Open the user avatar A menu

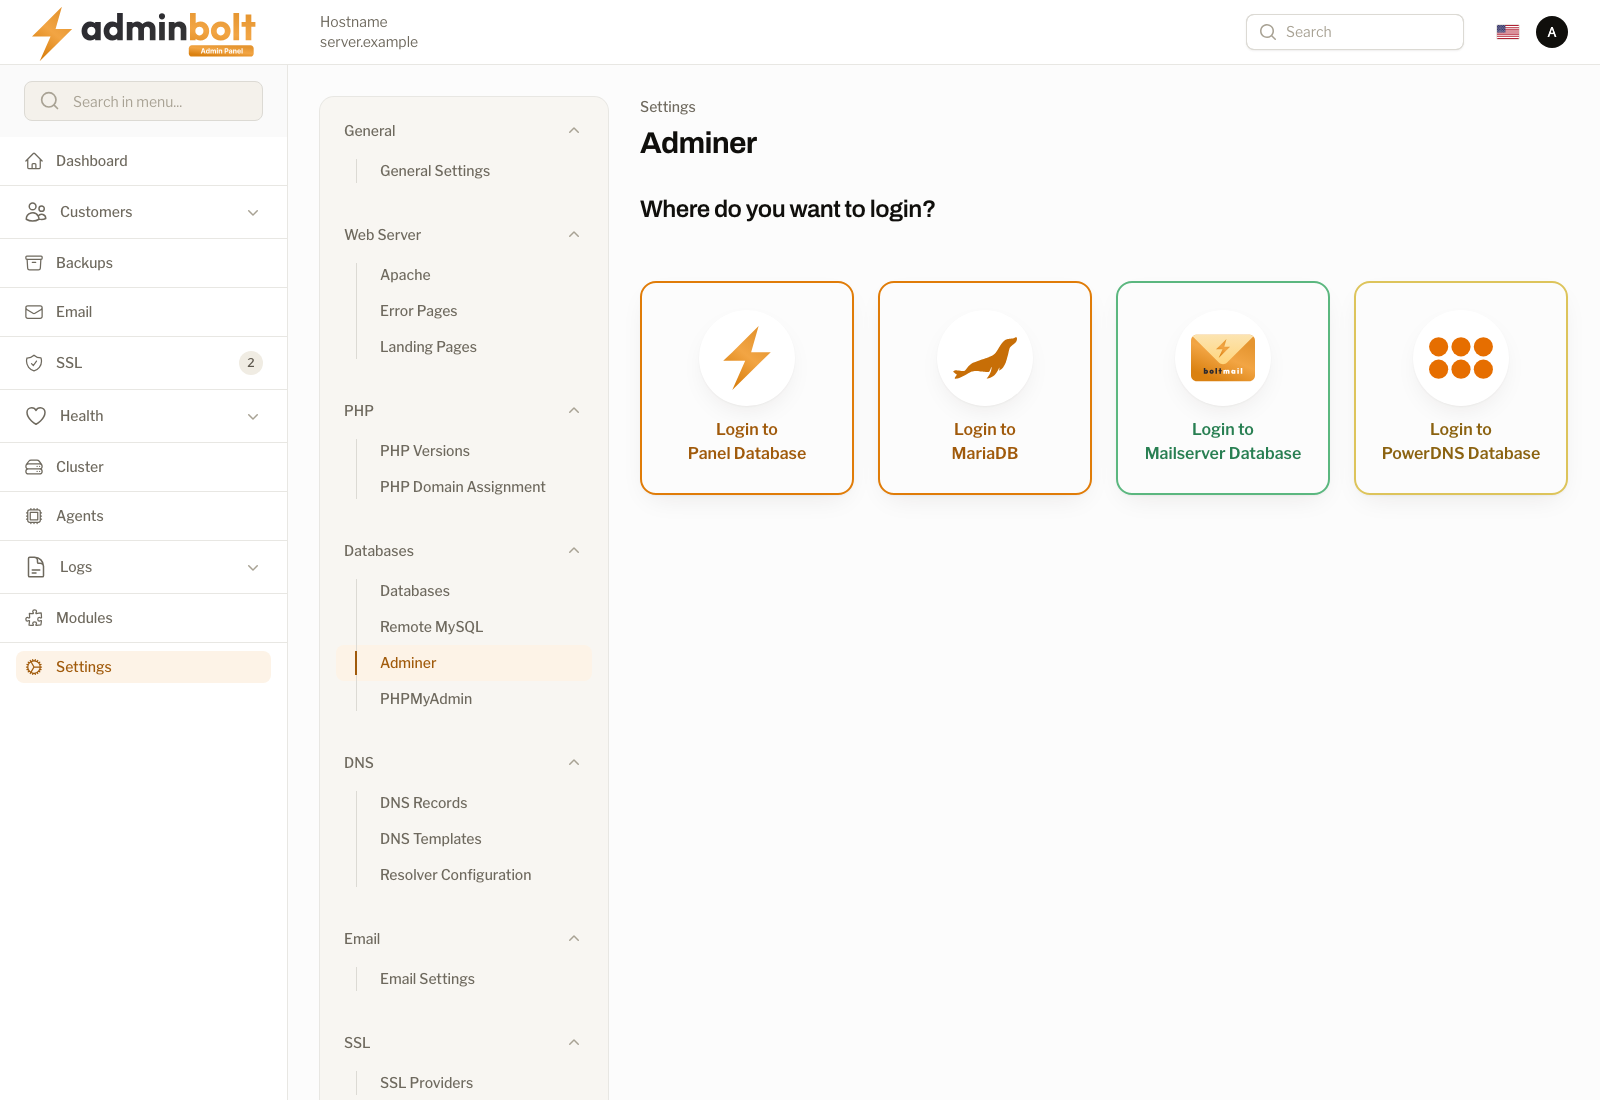click(x=1552, y=32)
